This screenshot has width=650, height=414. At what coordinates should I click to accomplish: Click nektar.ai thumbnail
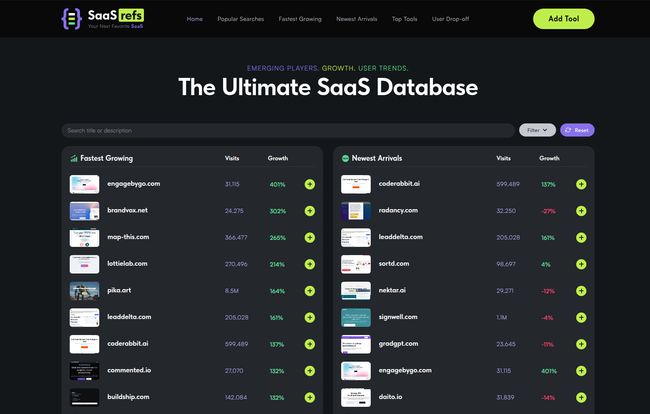(356, 291)
